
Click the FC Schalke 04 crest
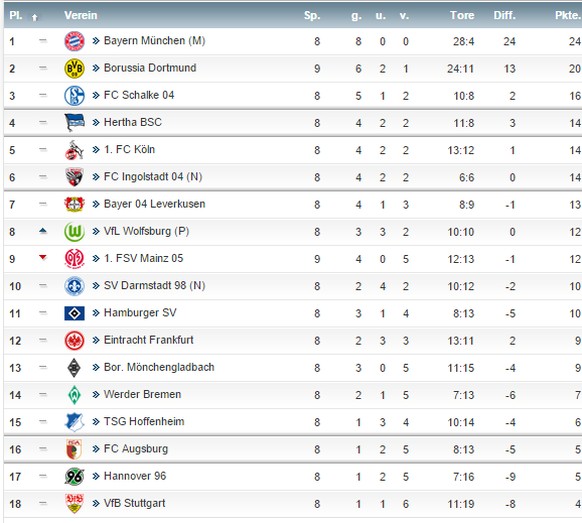pos(74,95)
